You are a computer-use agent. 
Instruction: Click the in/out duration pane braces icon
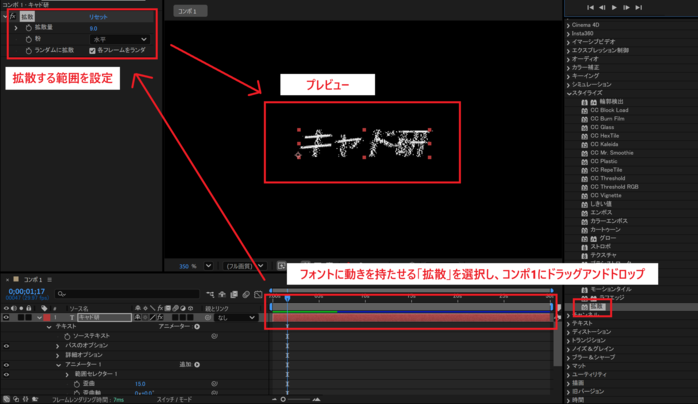pos(25,400)
